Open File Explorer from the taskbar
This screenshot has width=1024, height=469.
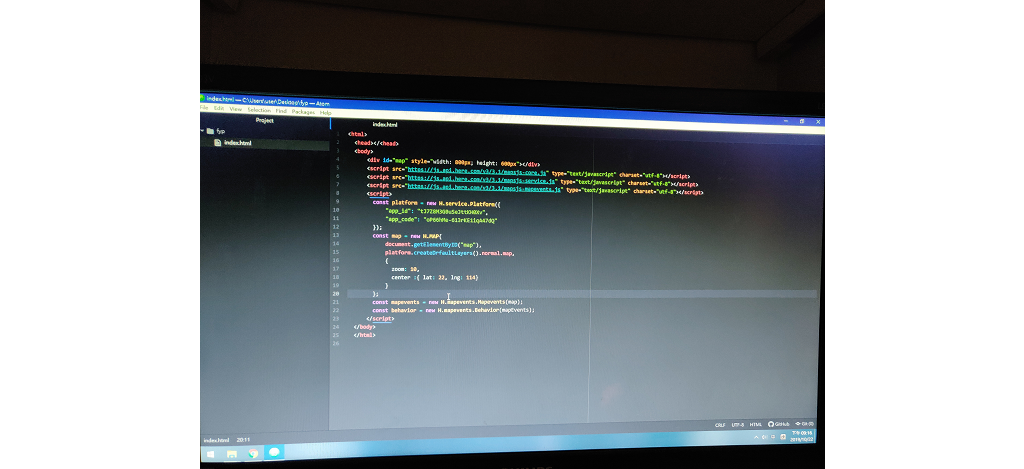point(231,454)
